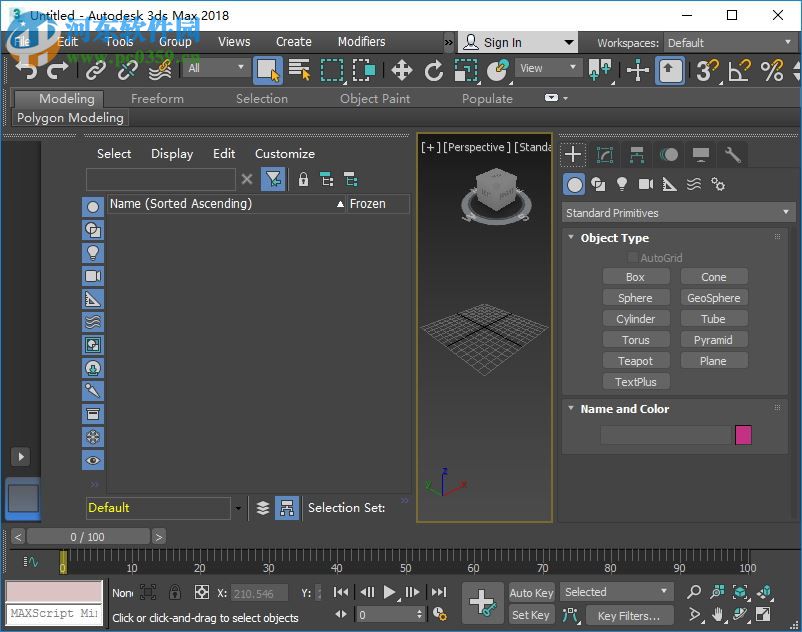Click the Zoom Extents icon near bottom right
The height and width of the screenshot is (632, 802).
740,592
